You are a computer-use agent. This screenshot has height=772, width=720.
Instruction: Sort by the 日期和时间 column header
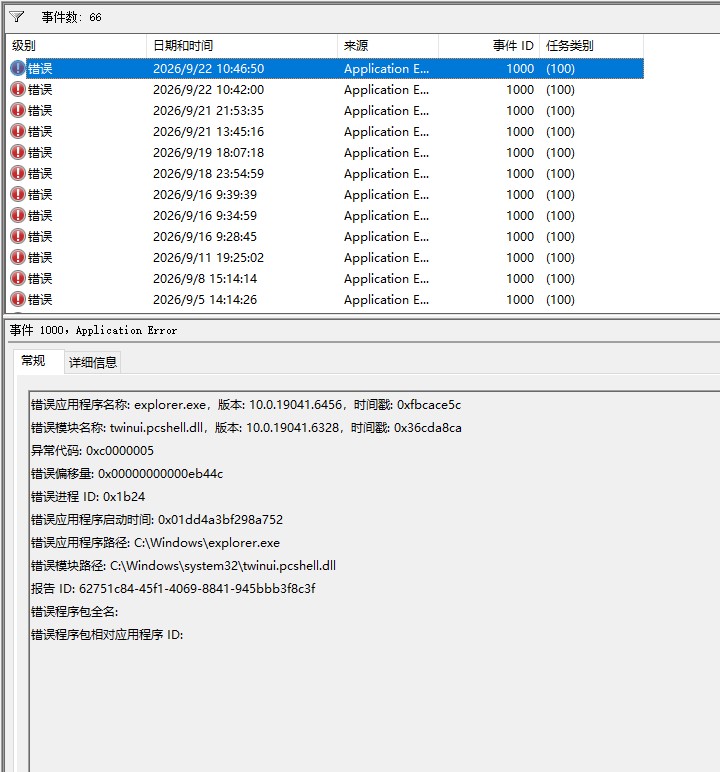pyautogui.click(x=242, y=46)
